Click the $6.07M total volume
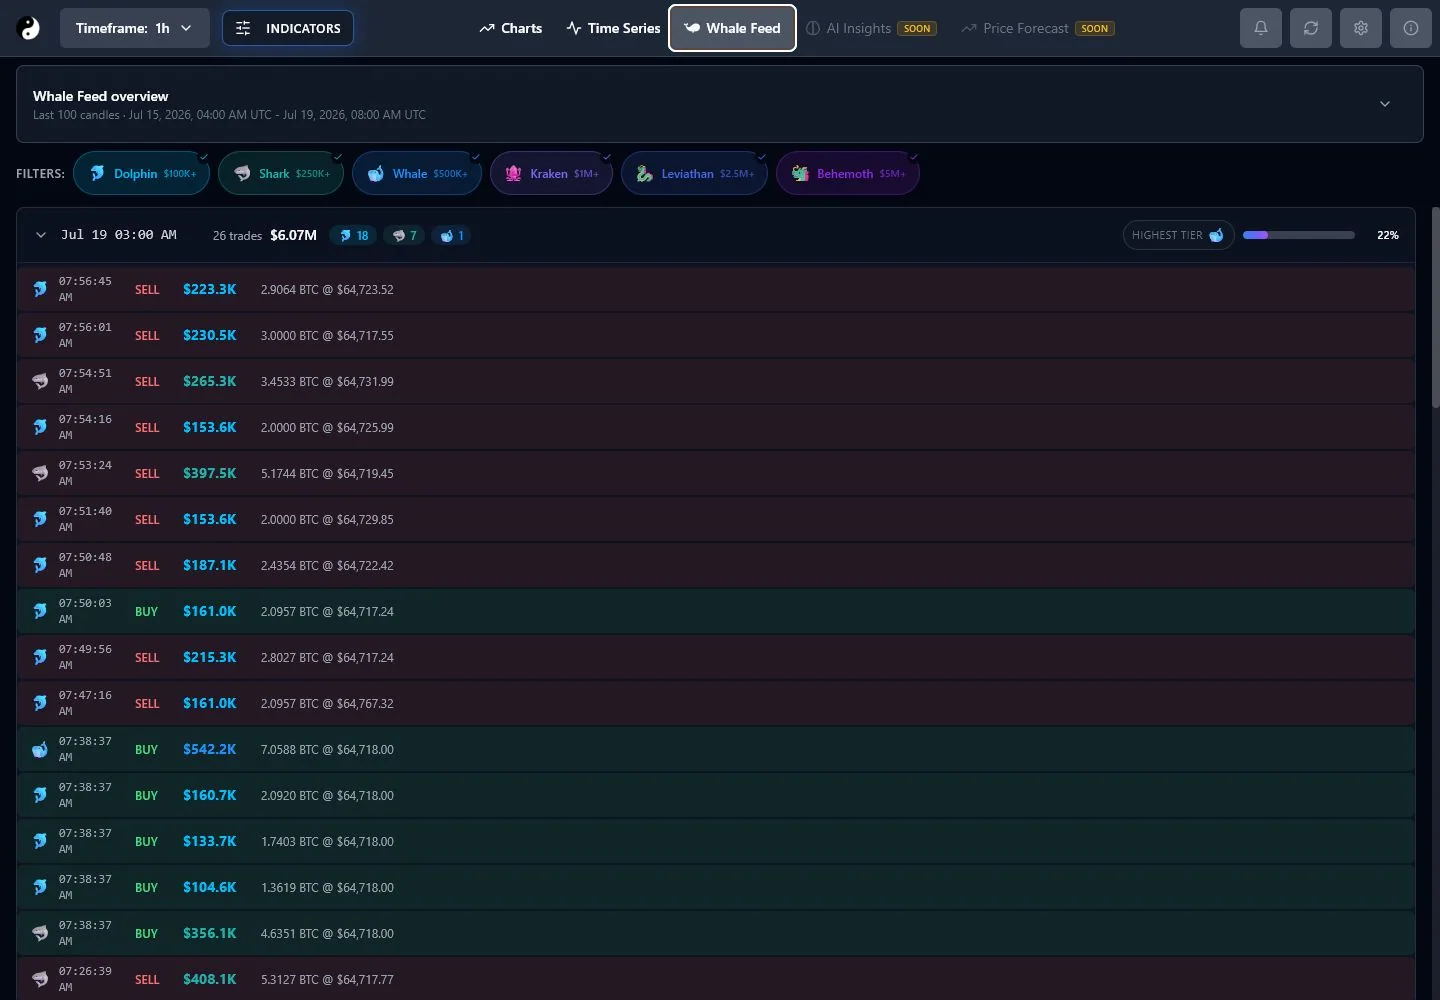Viewport: 1440px width, 1000px height. click(x=293, y=235)
